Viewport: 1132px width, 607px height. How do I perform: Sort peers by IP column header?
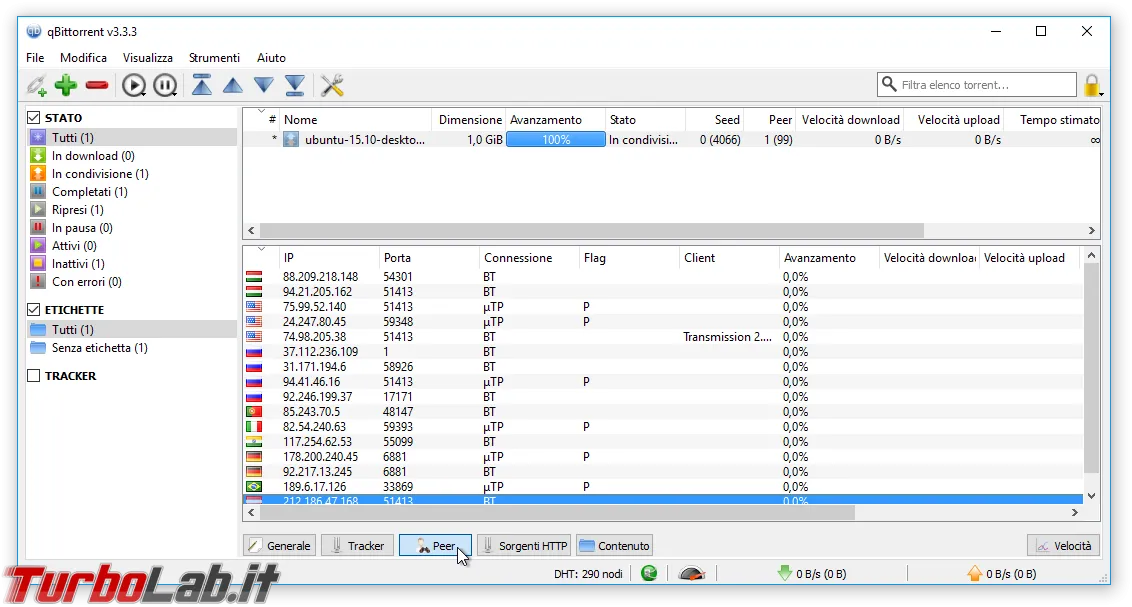click(x=328, y=258)
